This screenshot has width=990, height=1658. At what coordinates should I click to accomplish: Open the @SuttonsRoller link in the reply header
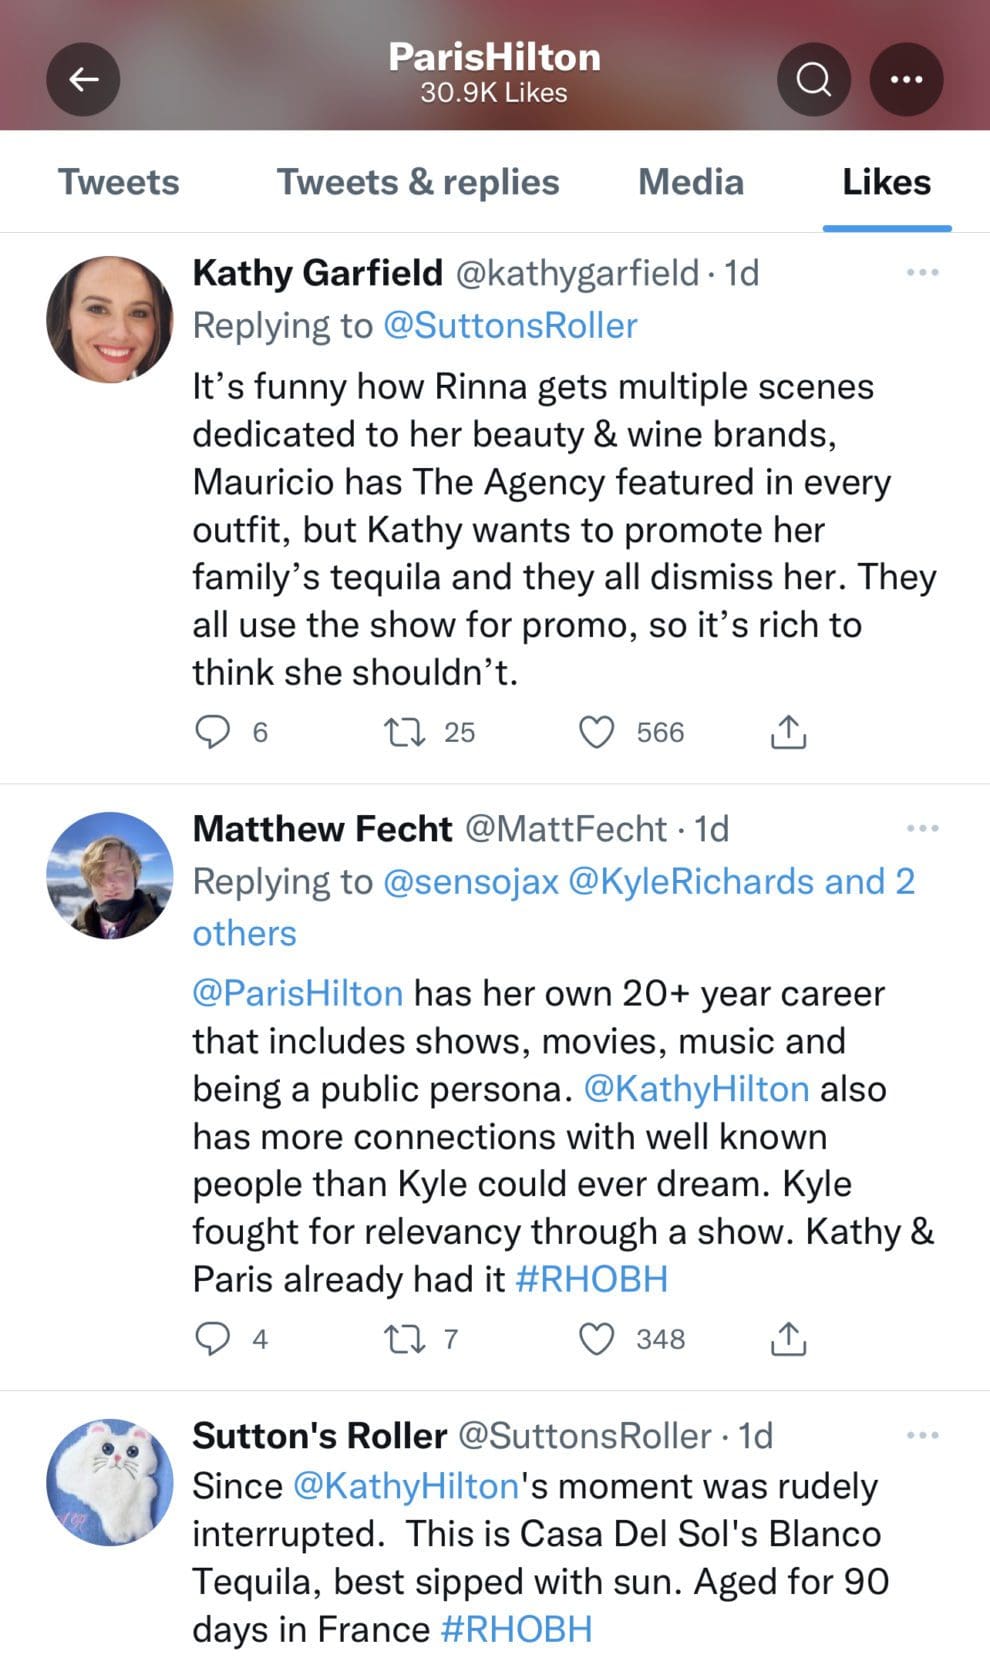(x=513, y=325)
